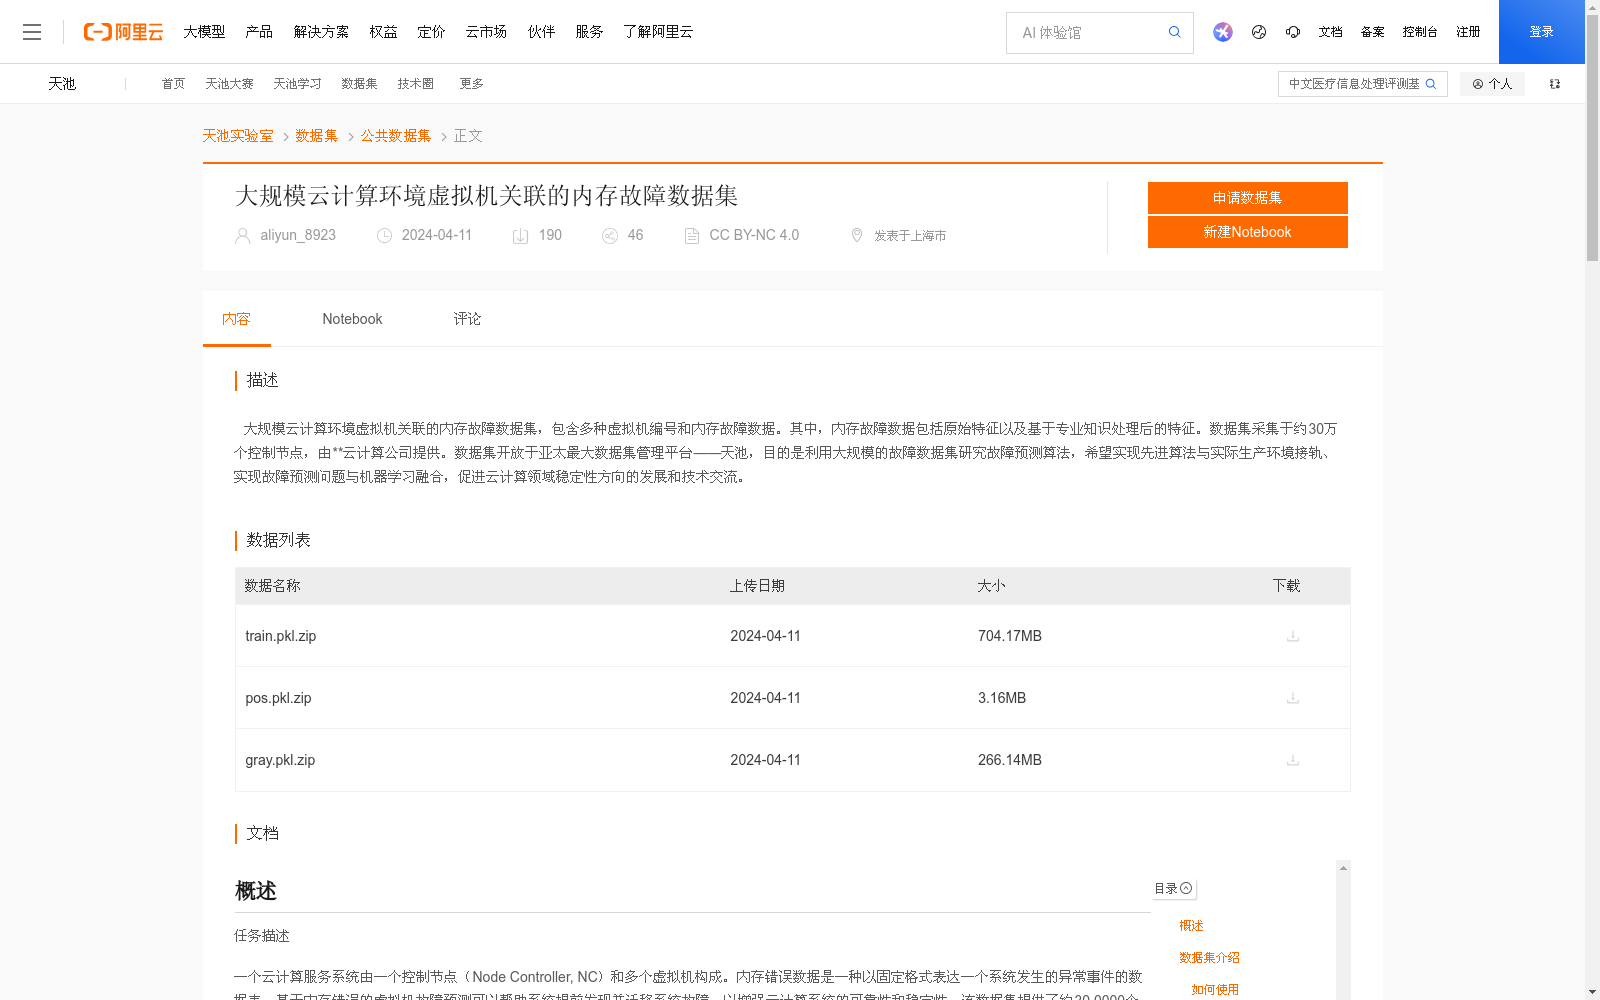
Task: Download pos.pkl.zip via download icon
Action: click(1293, 698)
